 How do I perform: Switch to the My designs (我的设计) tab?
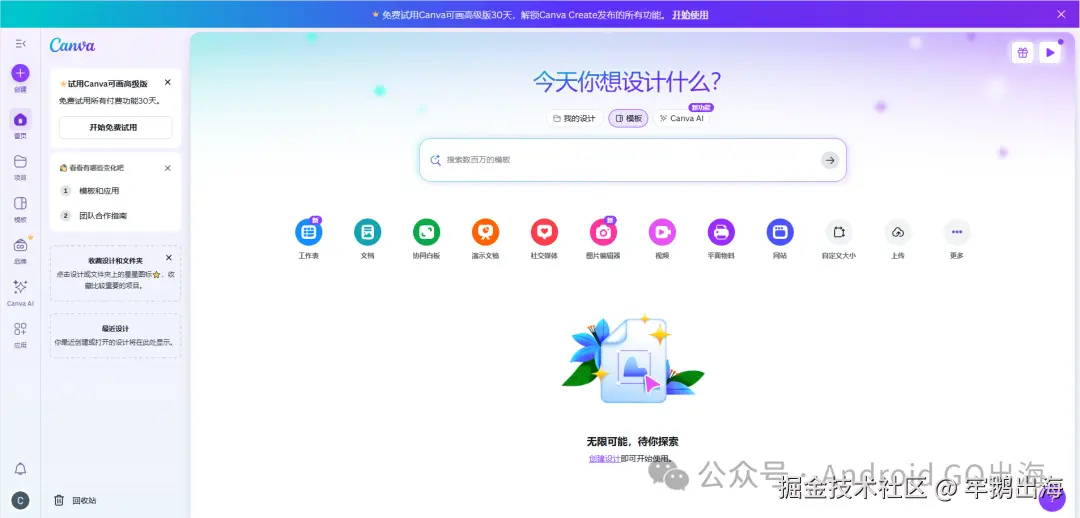tap(574, 118)
